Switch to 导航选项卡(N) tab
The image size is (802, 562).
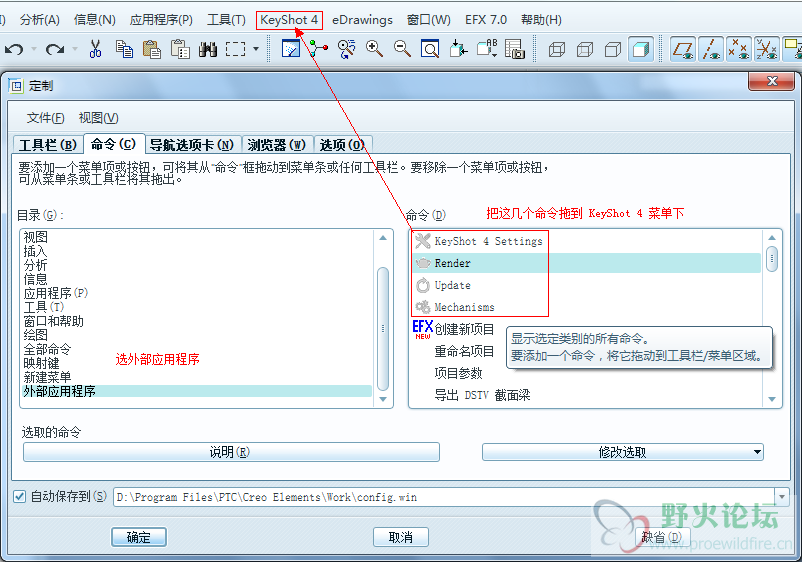pyautogui.click(x=192, y=145)
